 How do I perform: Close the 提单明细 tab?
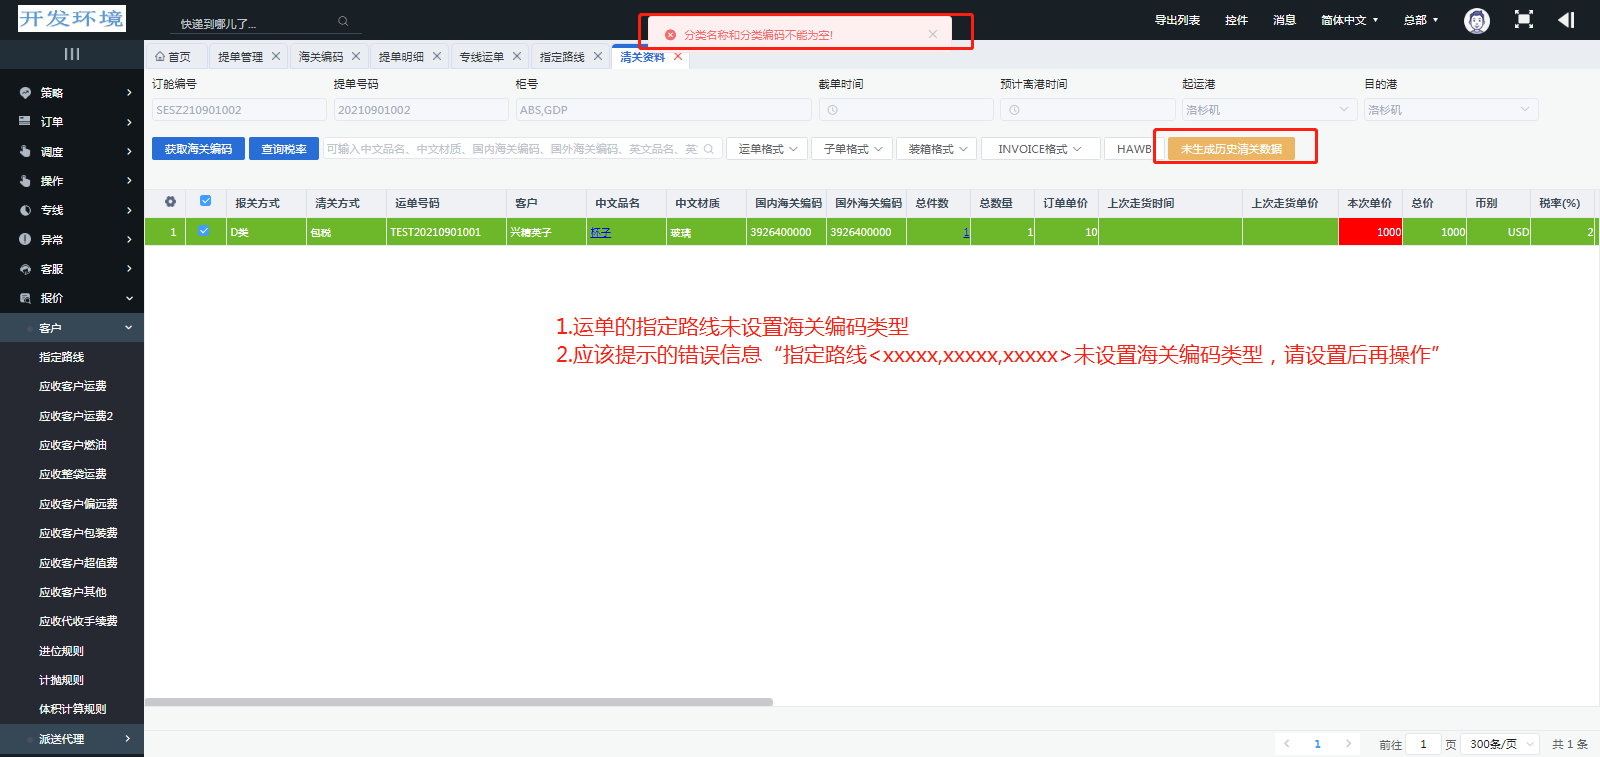click(x=437, y=56)
